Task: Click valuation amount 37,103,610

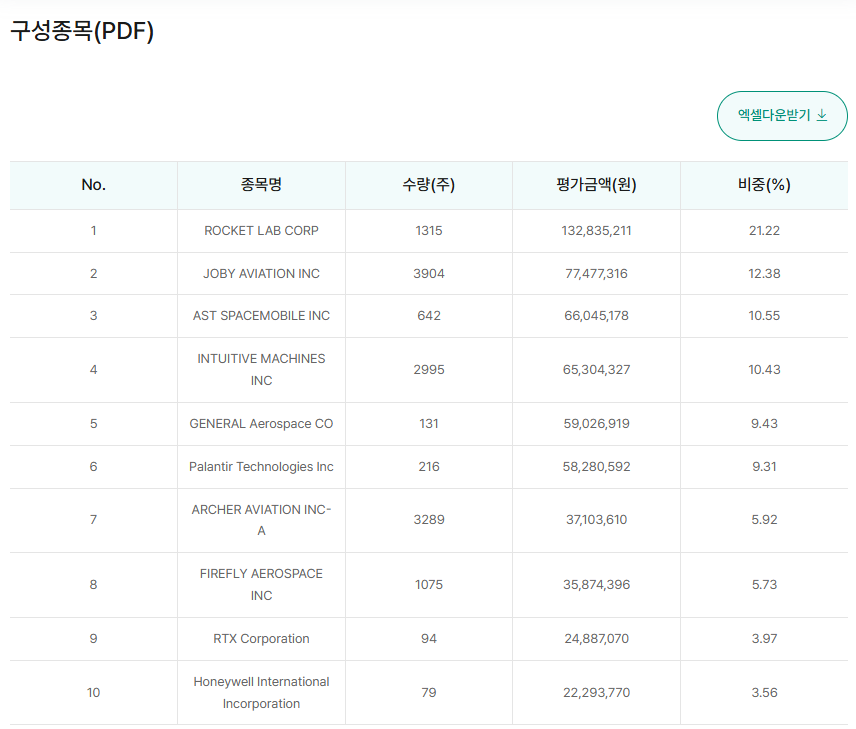Action: [x=596, y=520]
